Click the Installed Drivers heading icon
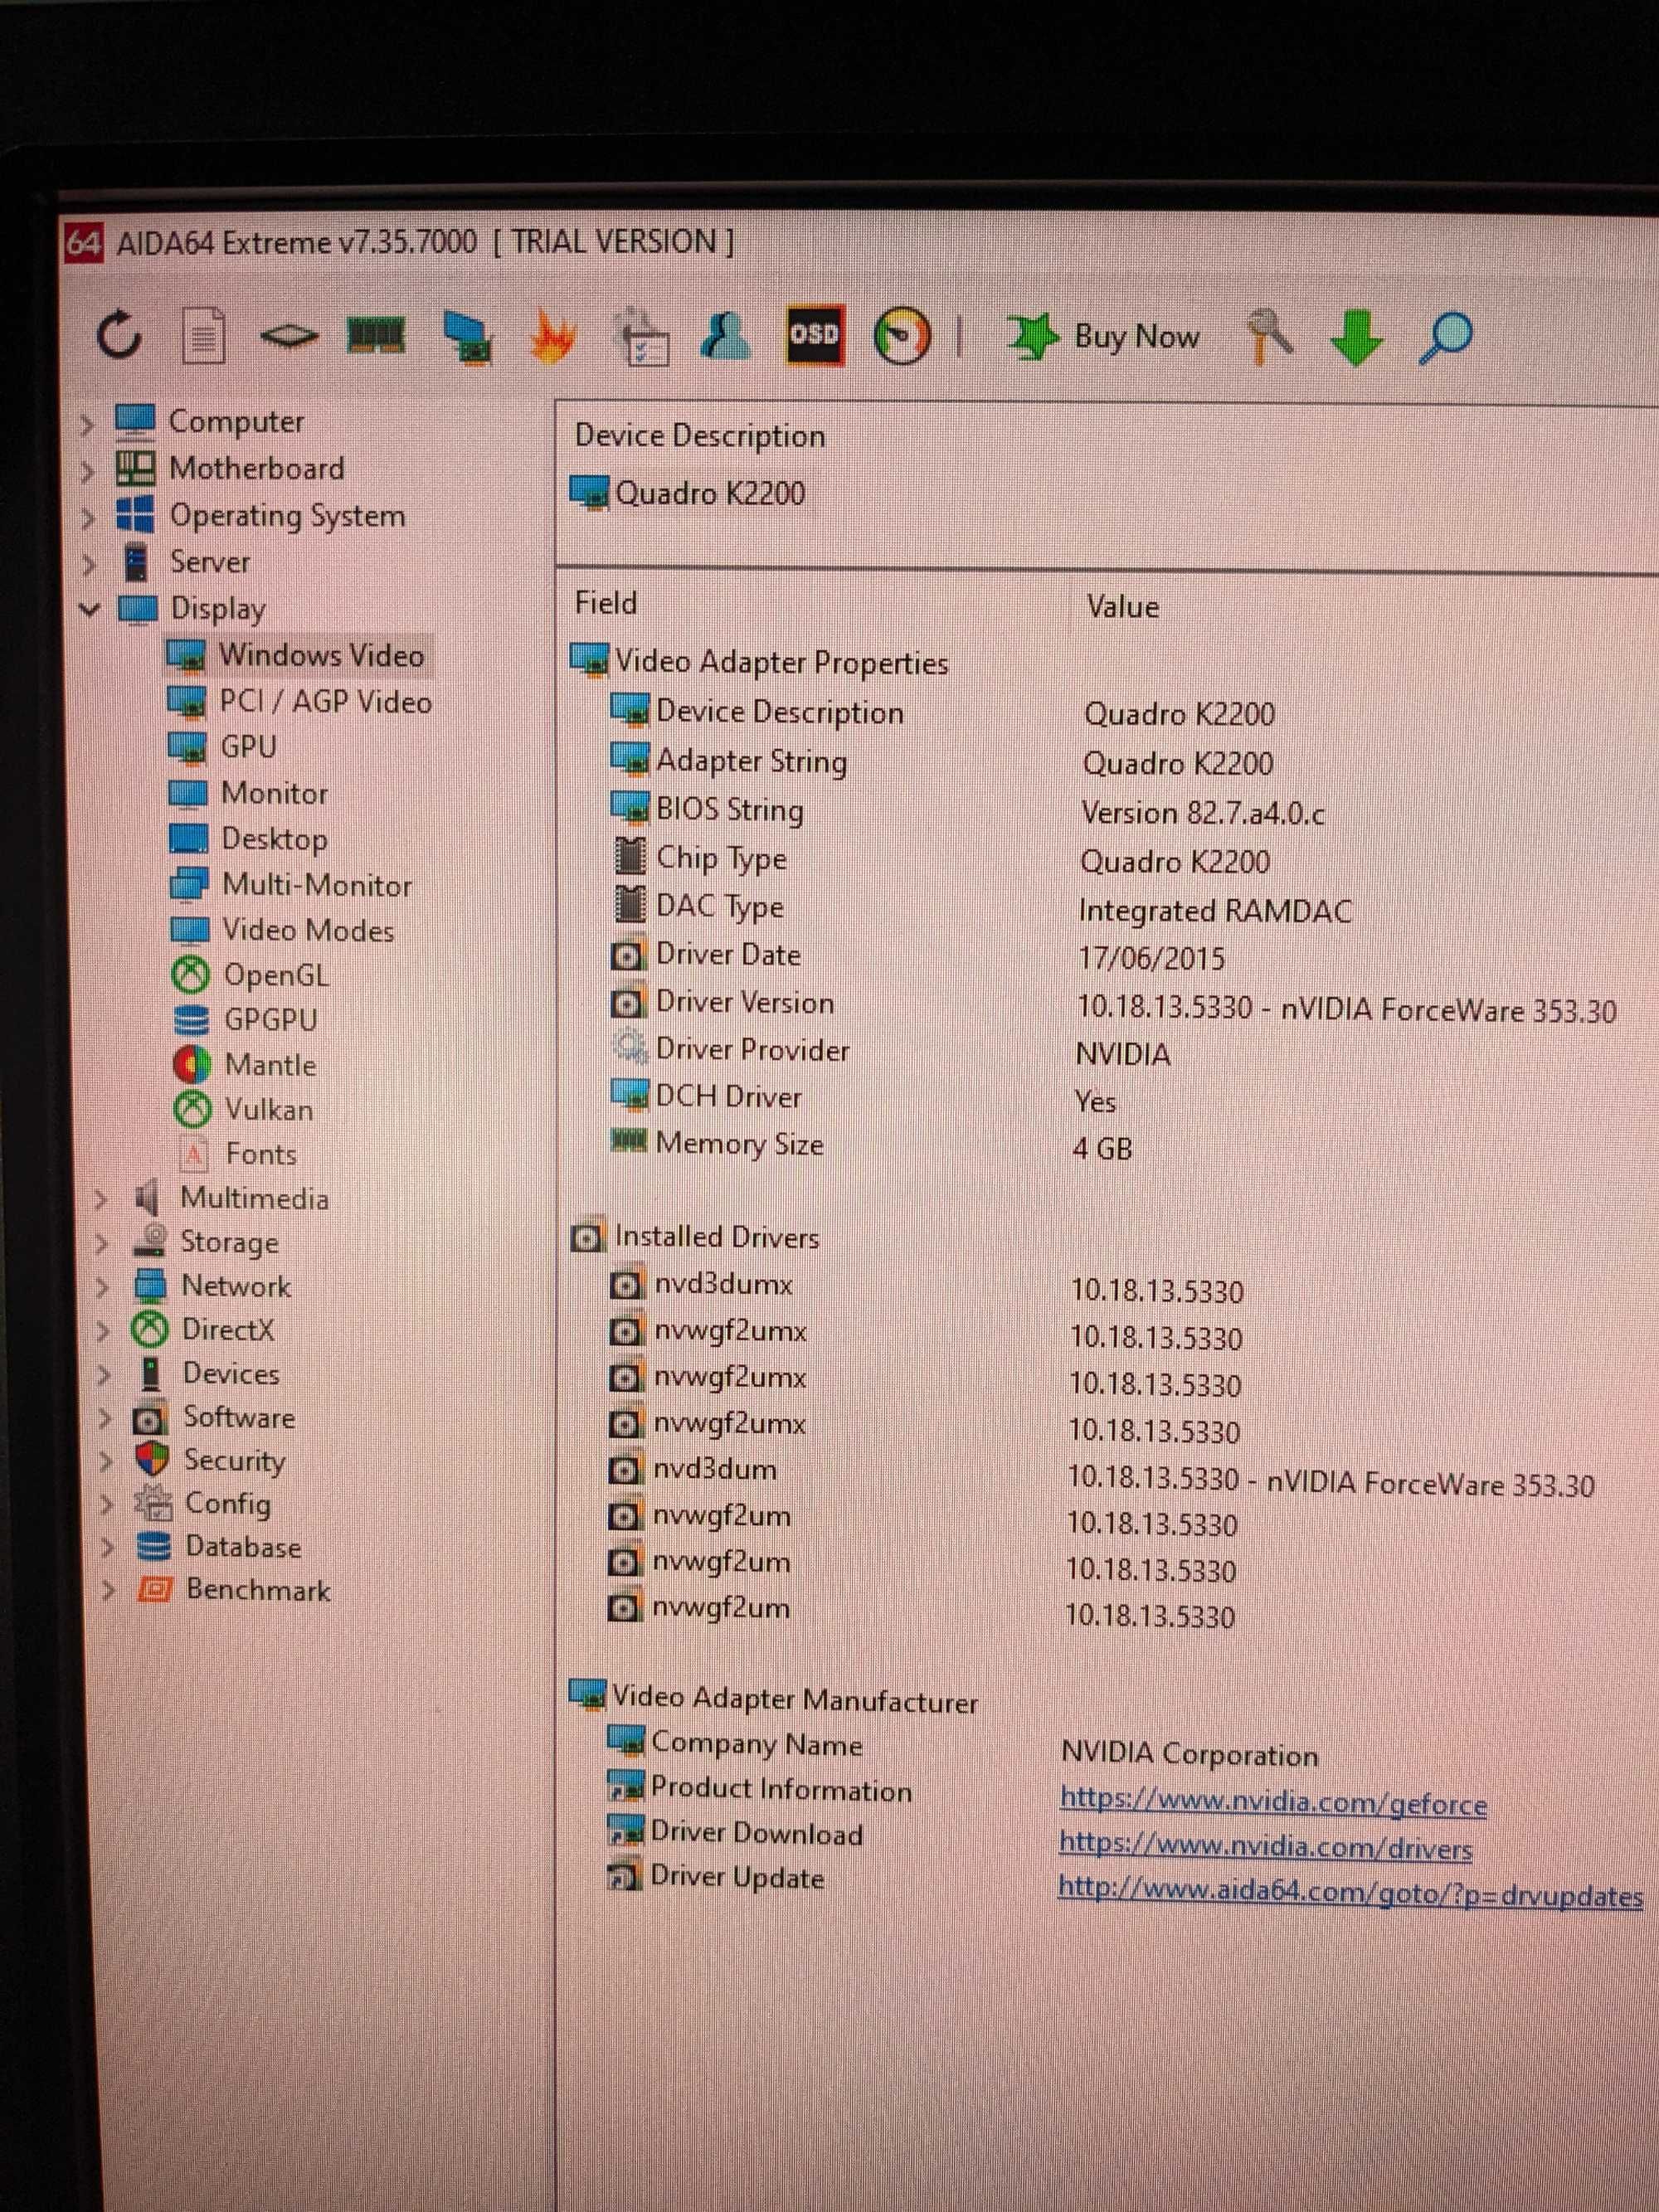1659x2212 pixels. point(587,1238)
